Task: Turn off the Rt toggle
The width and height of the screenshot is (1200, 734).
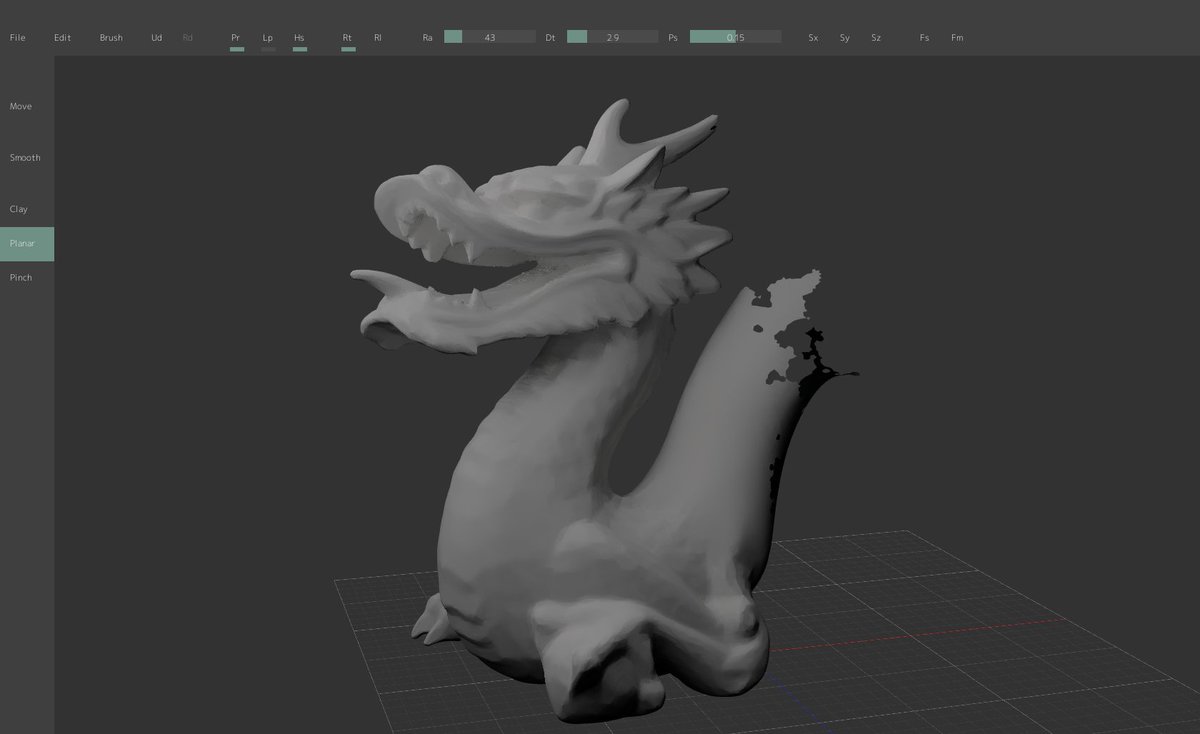Action: 347,37
